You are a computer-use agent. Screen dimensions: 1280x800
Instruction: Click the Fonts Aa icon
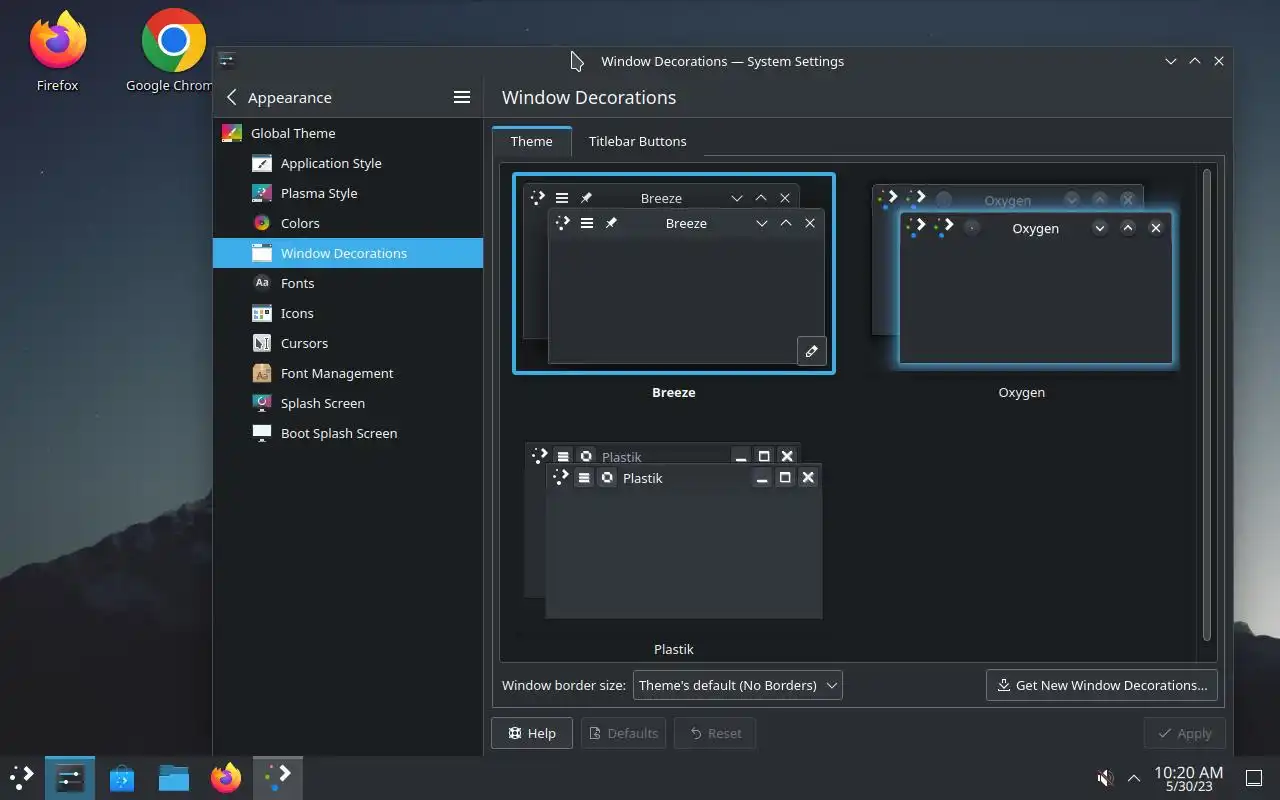click(262, 283)
